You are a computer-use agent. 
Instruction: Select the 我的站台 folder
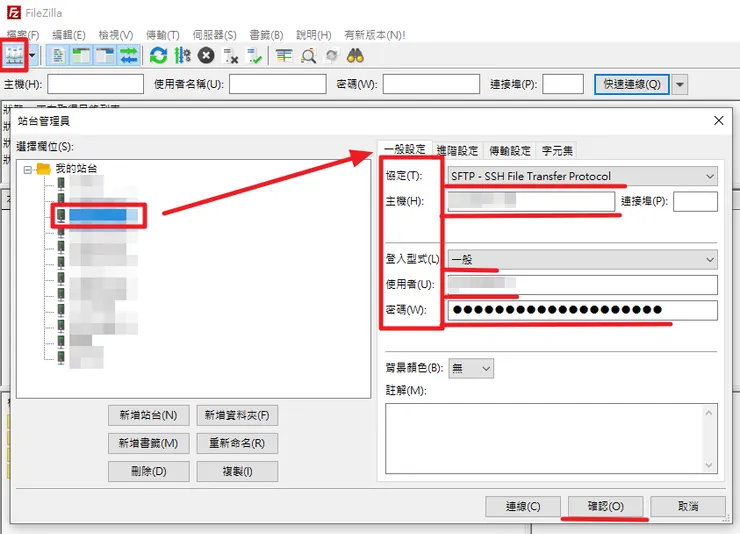coord(76,168)
